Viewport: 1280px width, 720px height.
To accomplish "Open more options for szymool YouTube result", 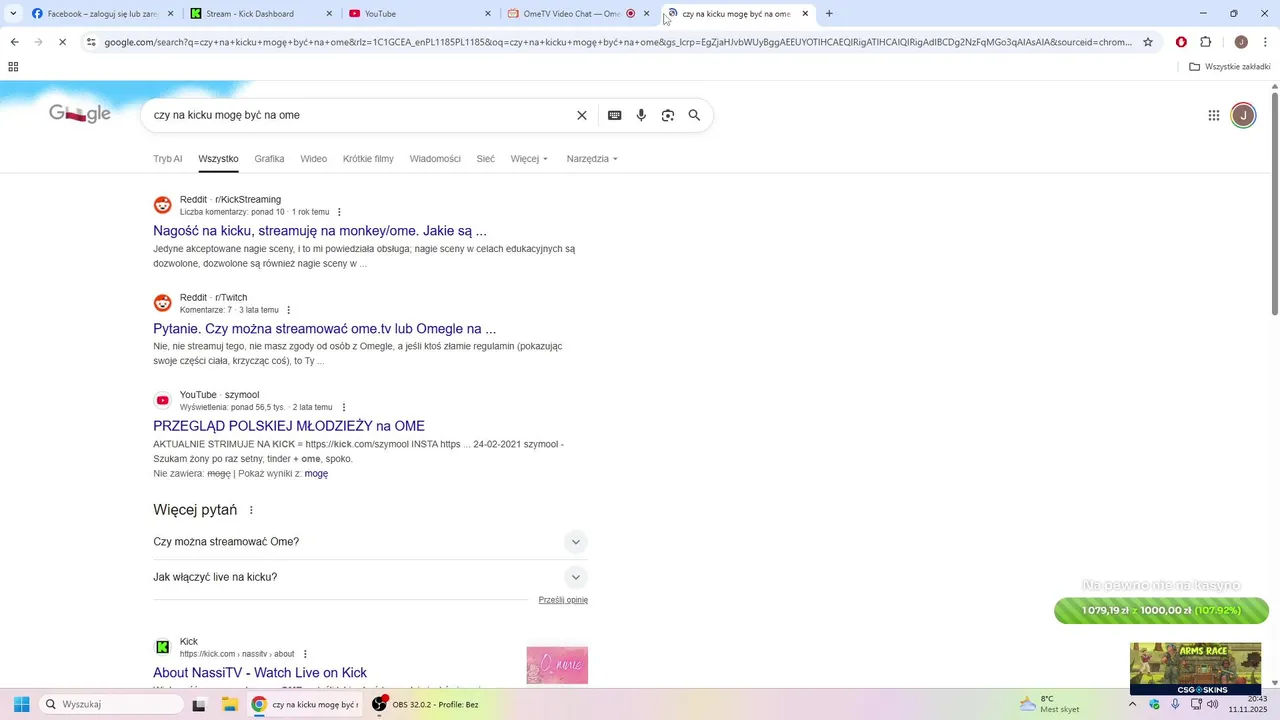I will (x=344, y=407).
